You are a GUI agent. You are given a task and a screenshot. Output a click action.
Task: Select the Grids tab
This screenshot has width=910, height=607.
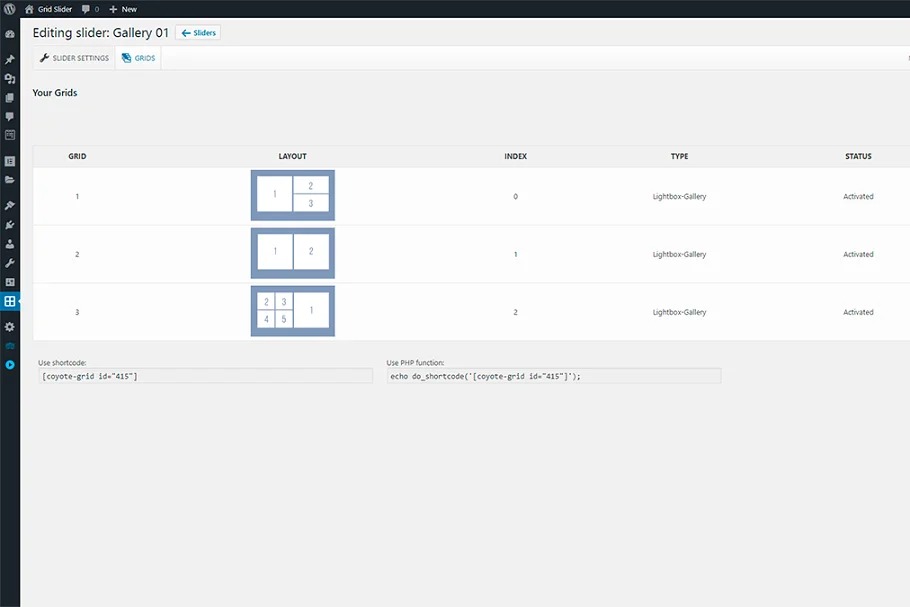[138, 58]
